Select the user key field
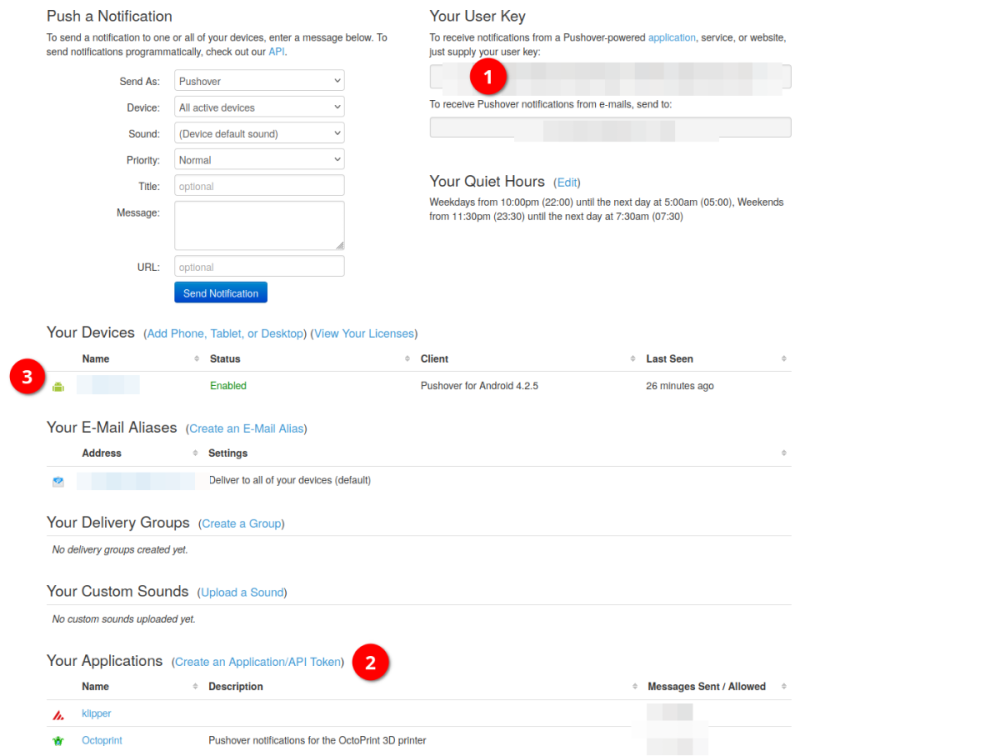 (x=610, y=77)
